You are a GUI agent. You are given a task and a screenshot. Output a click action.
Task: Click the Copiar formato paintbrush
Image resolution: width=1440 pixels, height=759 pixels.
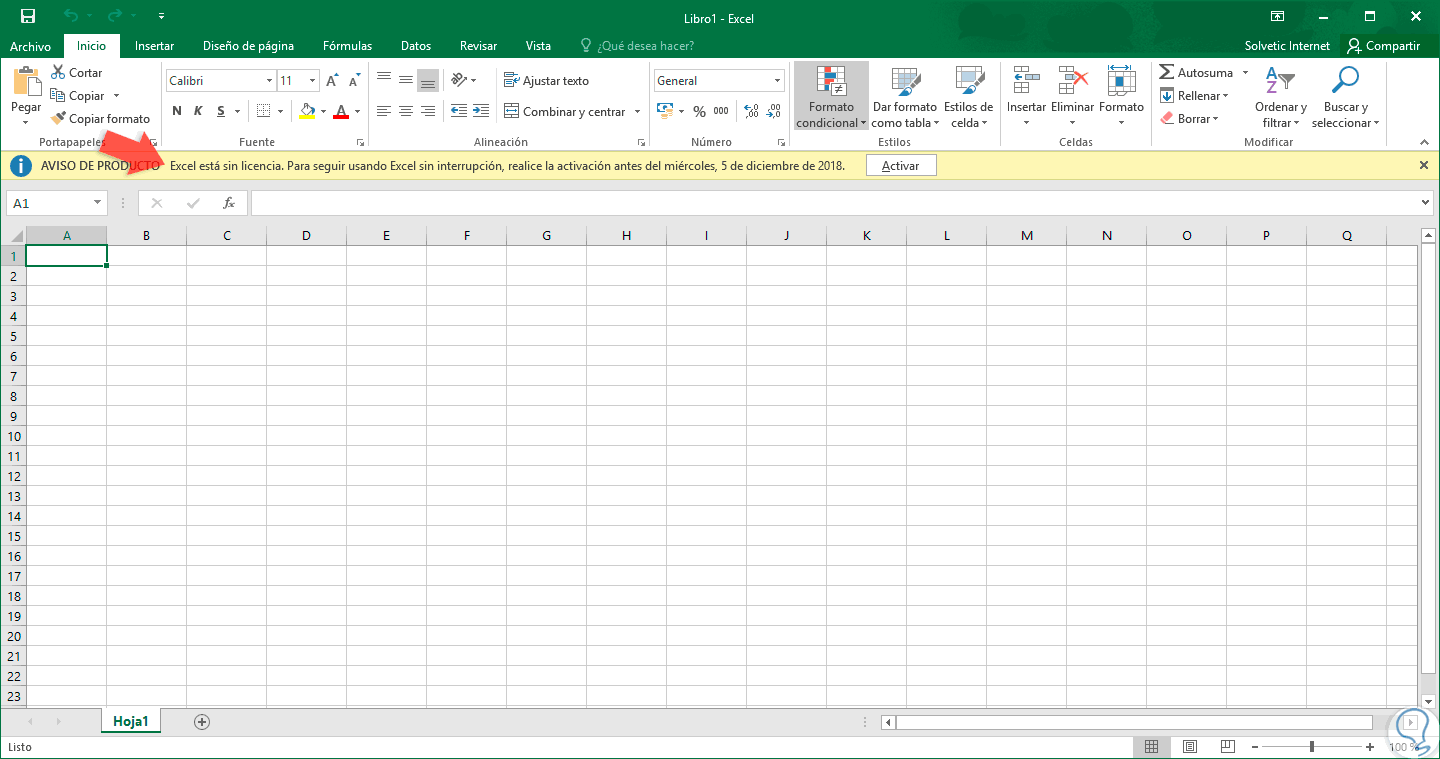coord(100,119)
